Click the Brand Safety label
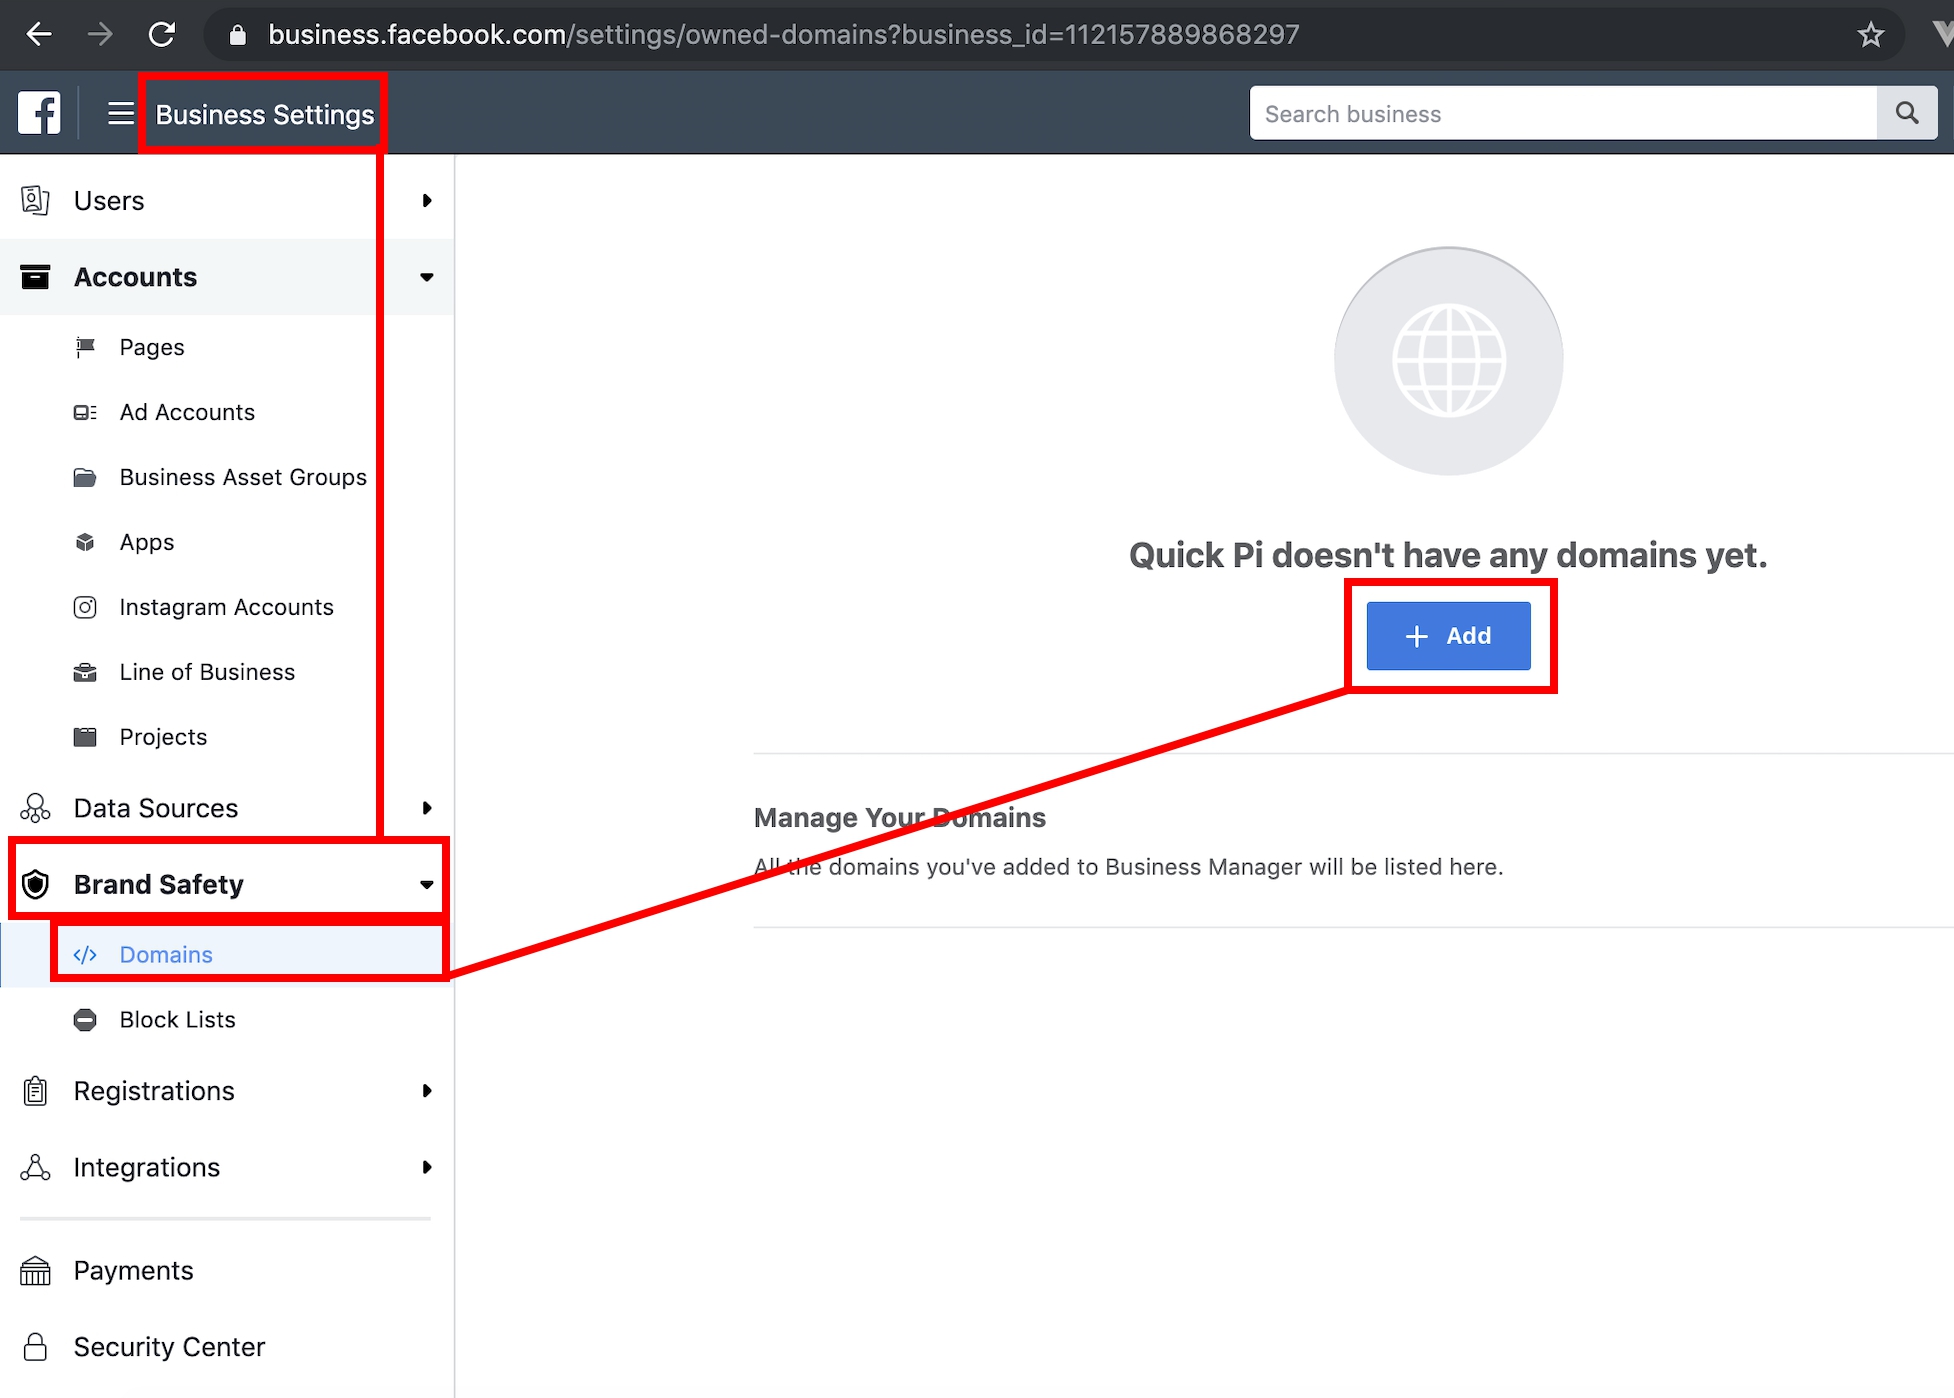Screen dimensions: 1954x1398 (158, 884)
